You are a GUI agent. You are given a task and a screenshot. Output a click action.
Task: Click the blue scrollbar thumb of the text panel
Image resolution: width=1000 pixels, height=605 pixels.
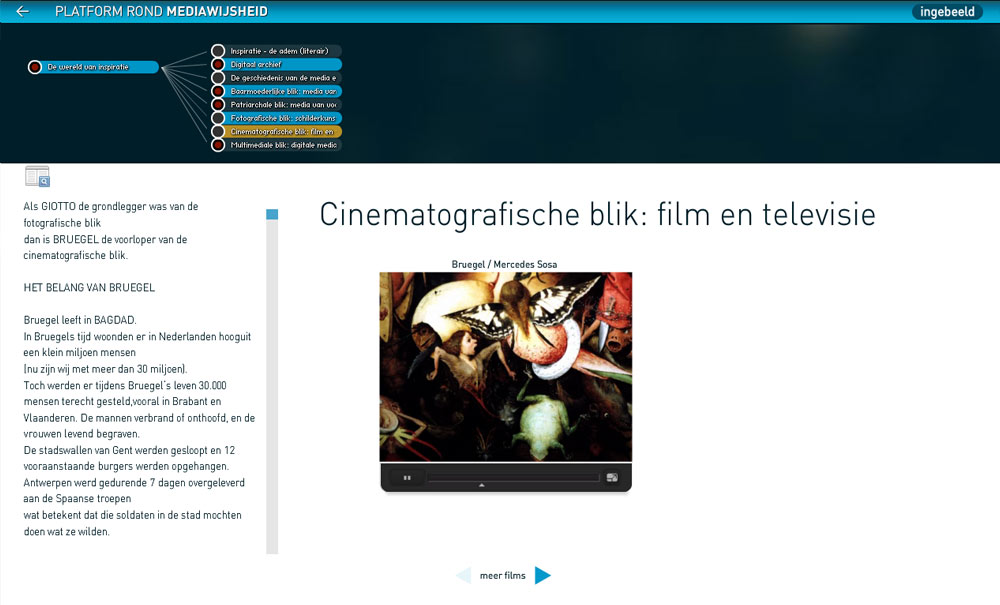point(272,214)
